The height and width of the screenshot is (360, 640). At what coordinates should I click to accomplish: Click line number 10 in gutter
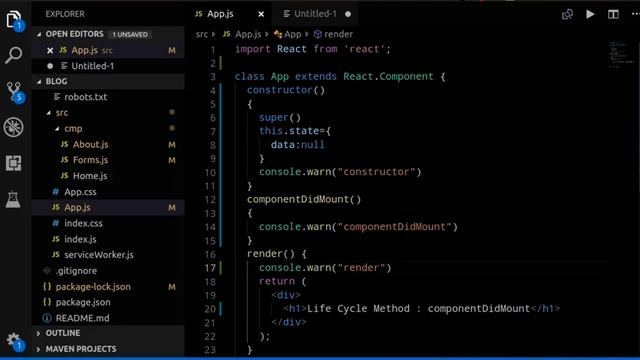coord(210,172)
